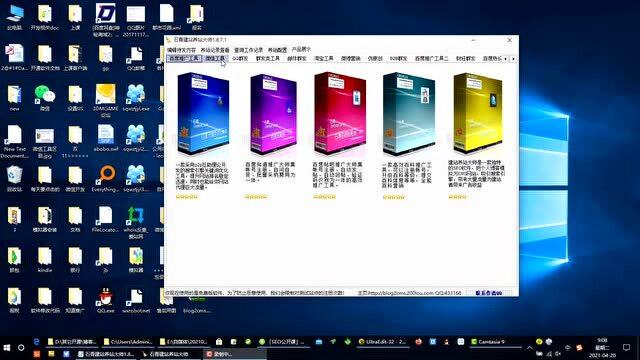The image size is (640, 360).
Task: Open Camtasia 9 from the taskbar
Action: (488, 342)
